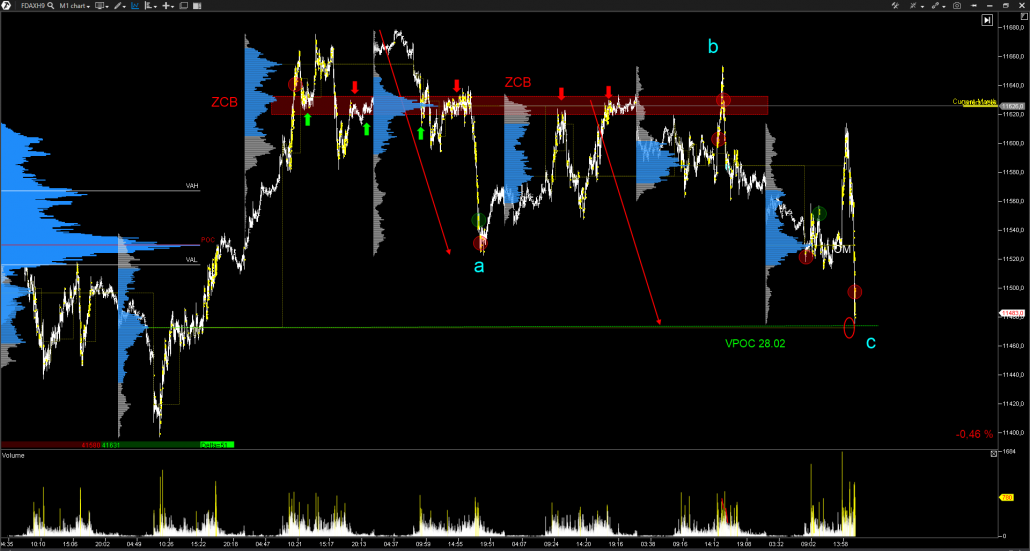This screenshot has height=551, width=1030.
Task: Select the ZCB label near chart center
Action: [x=518, y=83]
